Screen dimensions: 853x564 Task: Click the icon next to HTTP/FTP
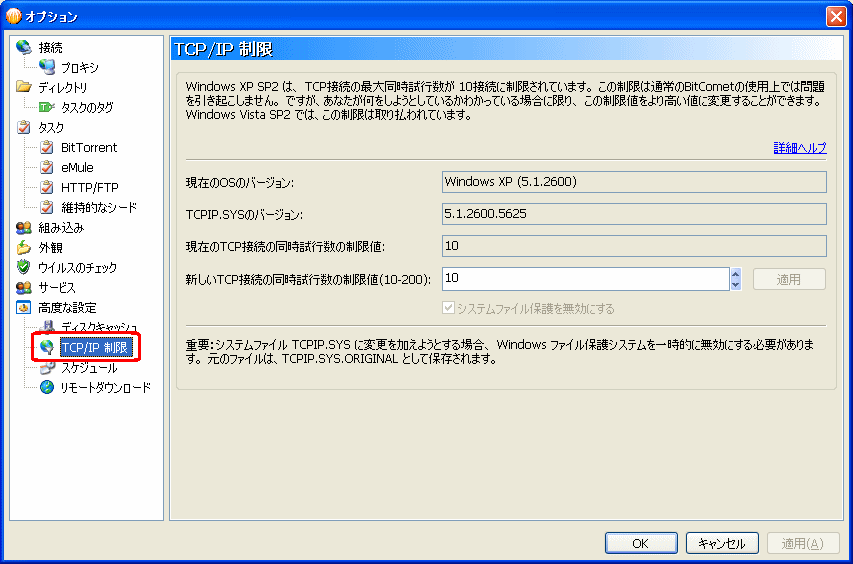[47, 188]
